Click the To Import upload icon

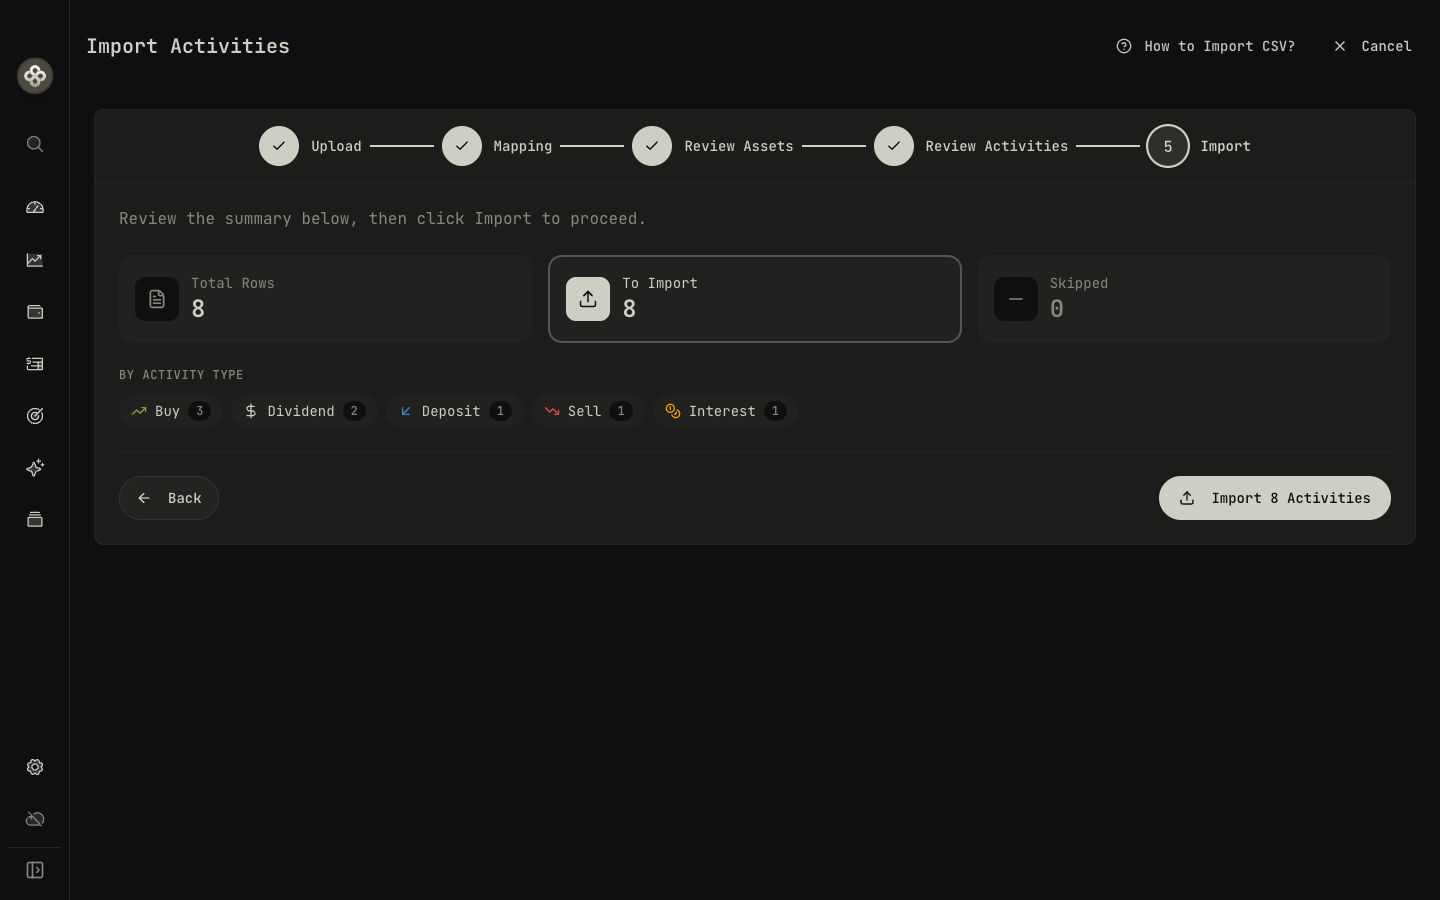(x=588, y=299)
